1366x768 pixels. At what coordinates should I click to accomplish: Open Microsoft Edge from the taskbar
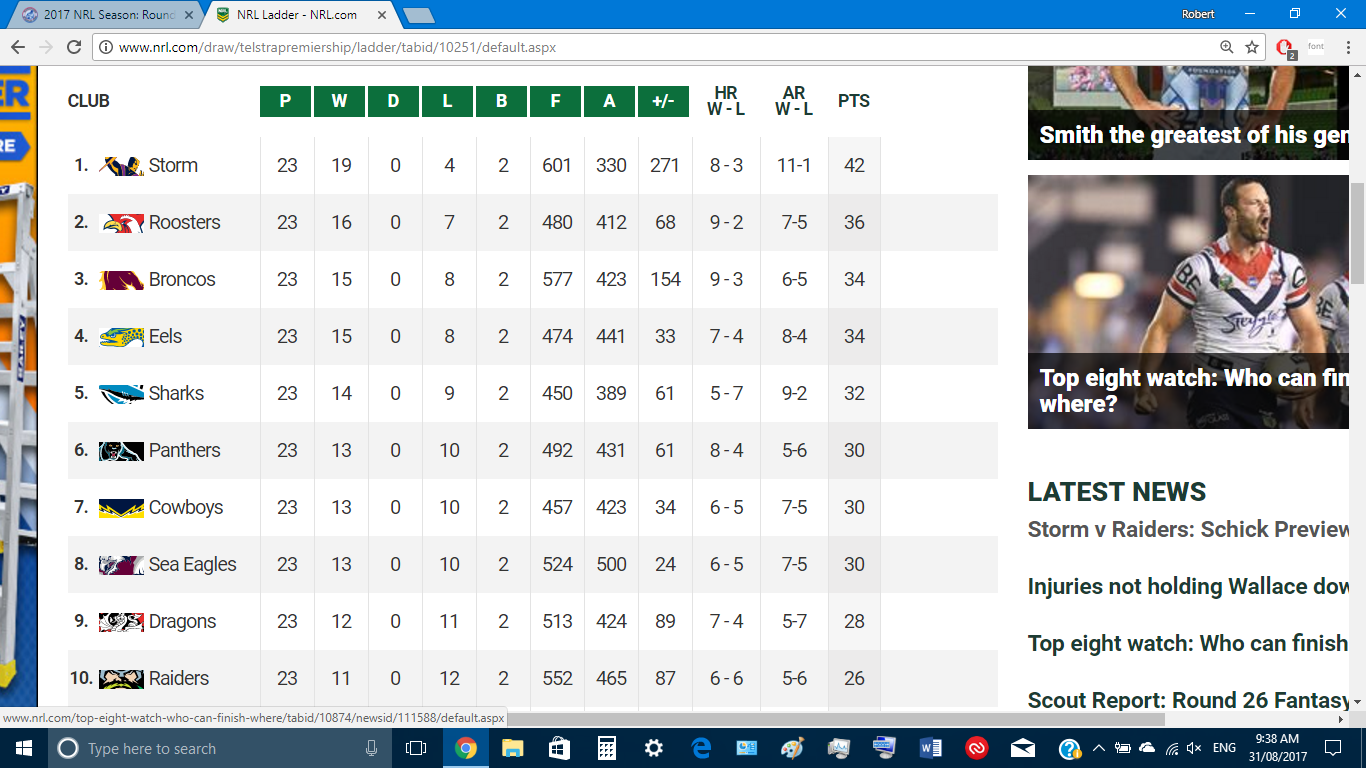tap(700, 748)
